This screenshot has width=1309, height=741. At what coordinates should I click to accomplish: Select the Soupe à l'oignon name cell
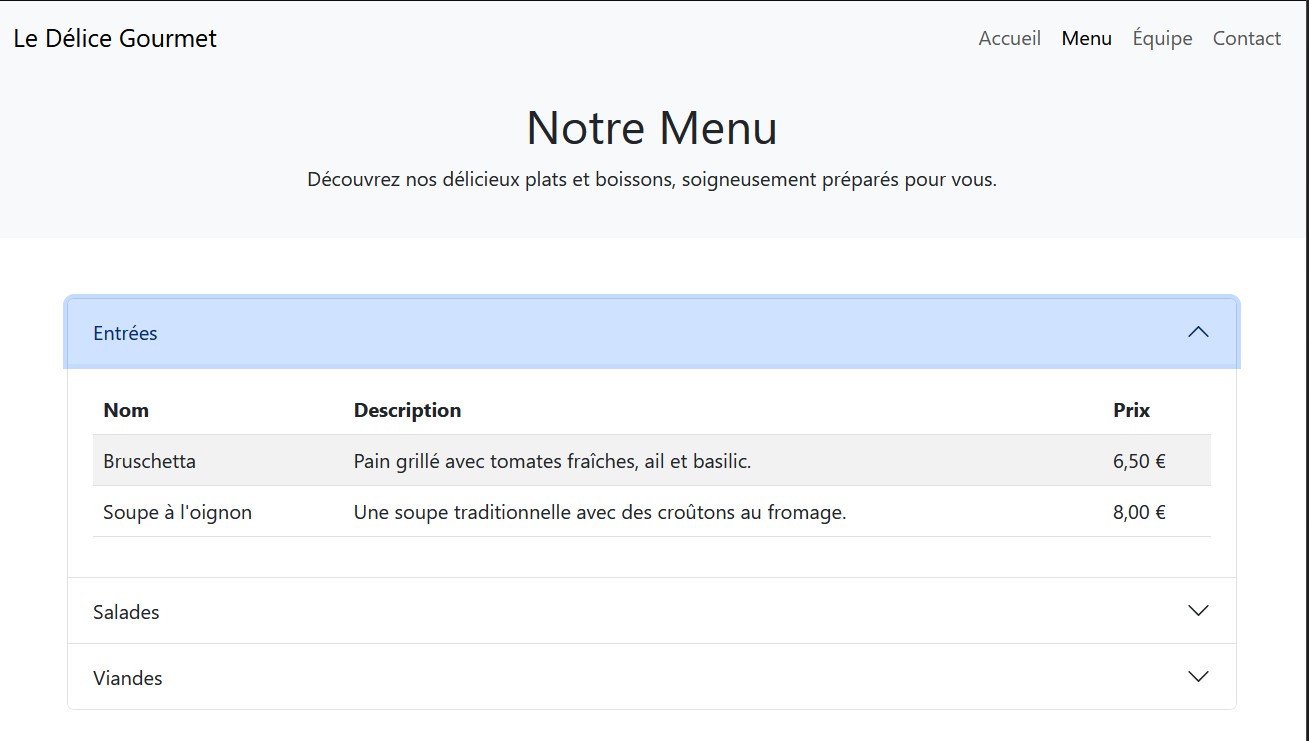click(x=177, y=512)
